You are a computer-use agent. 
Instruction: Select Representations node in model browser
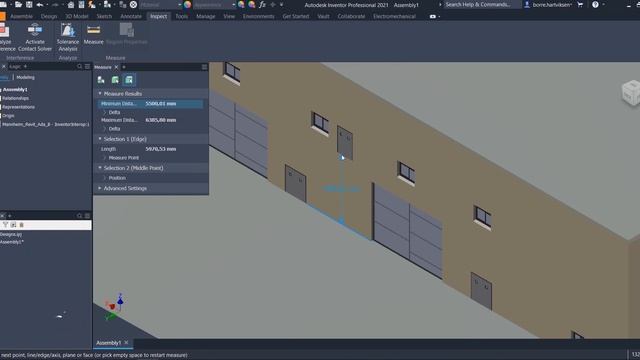(18, 107)
